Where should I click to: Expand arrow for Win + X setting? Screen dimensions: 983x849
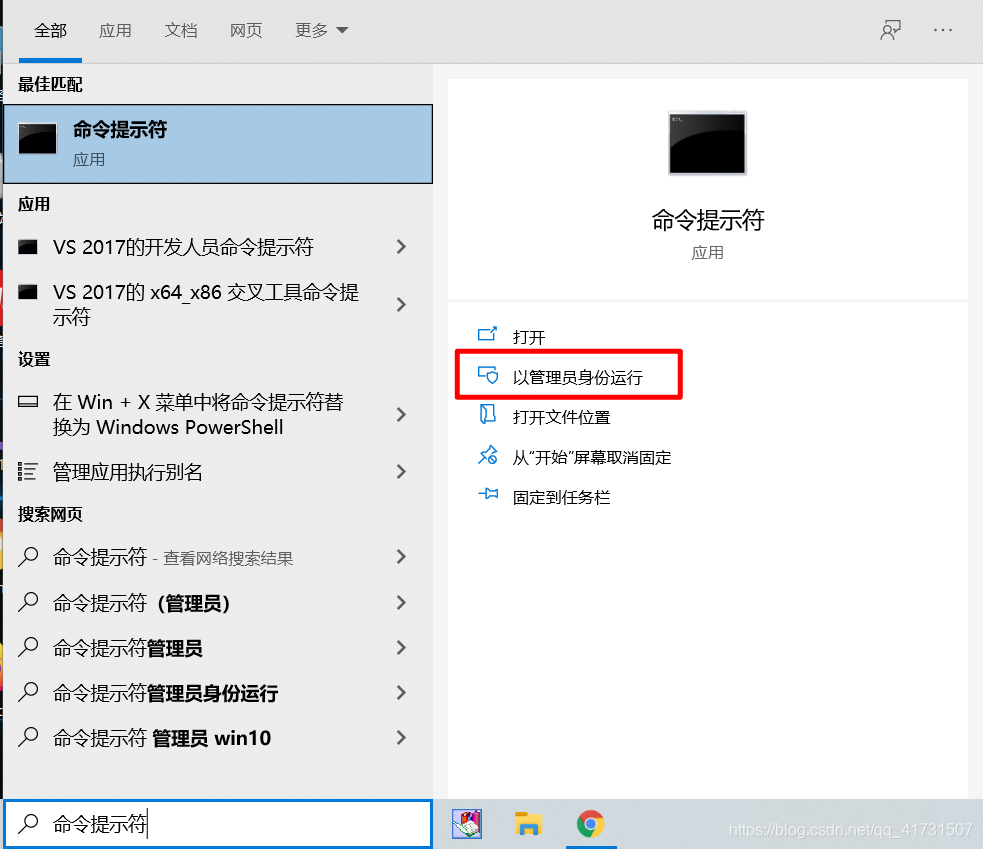click(x=402, y=414)
